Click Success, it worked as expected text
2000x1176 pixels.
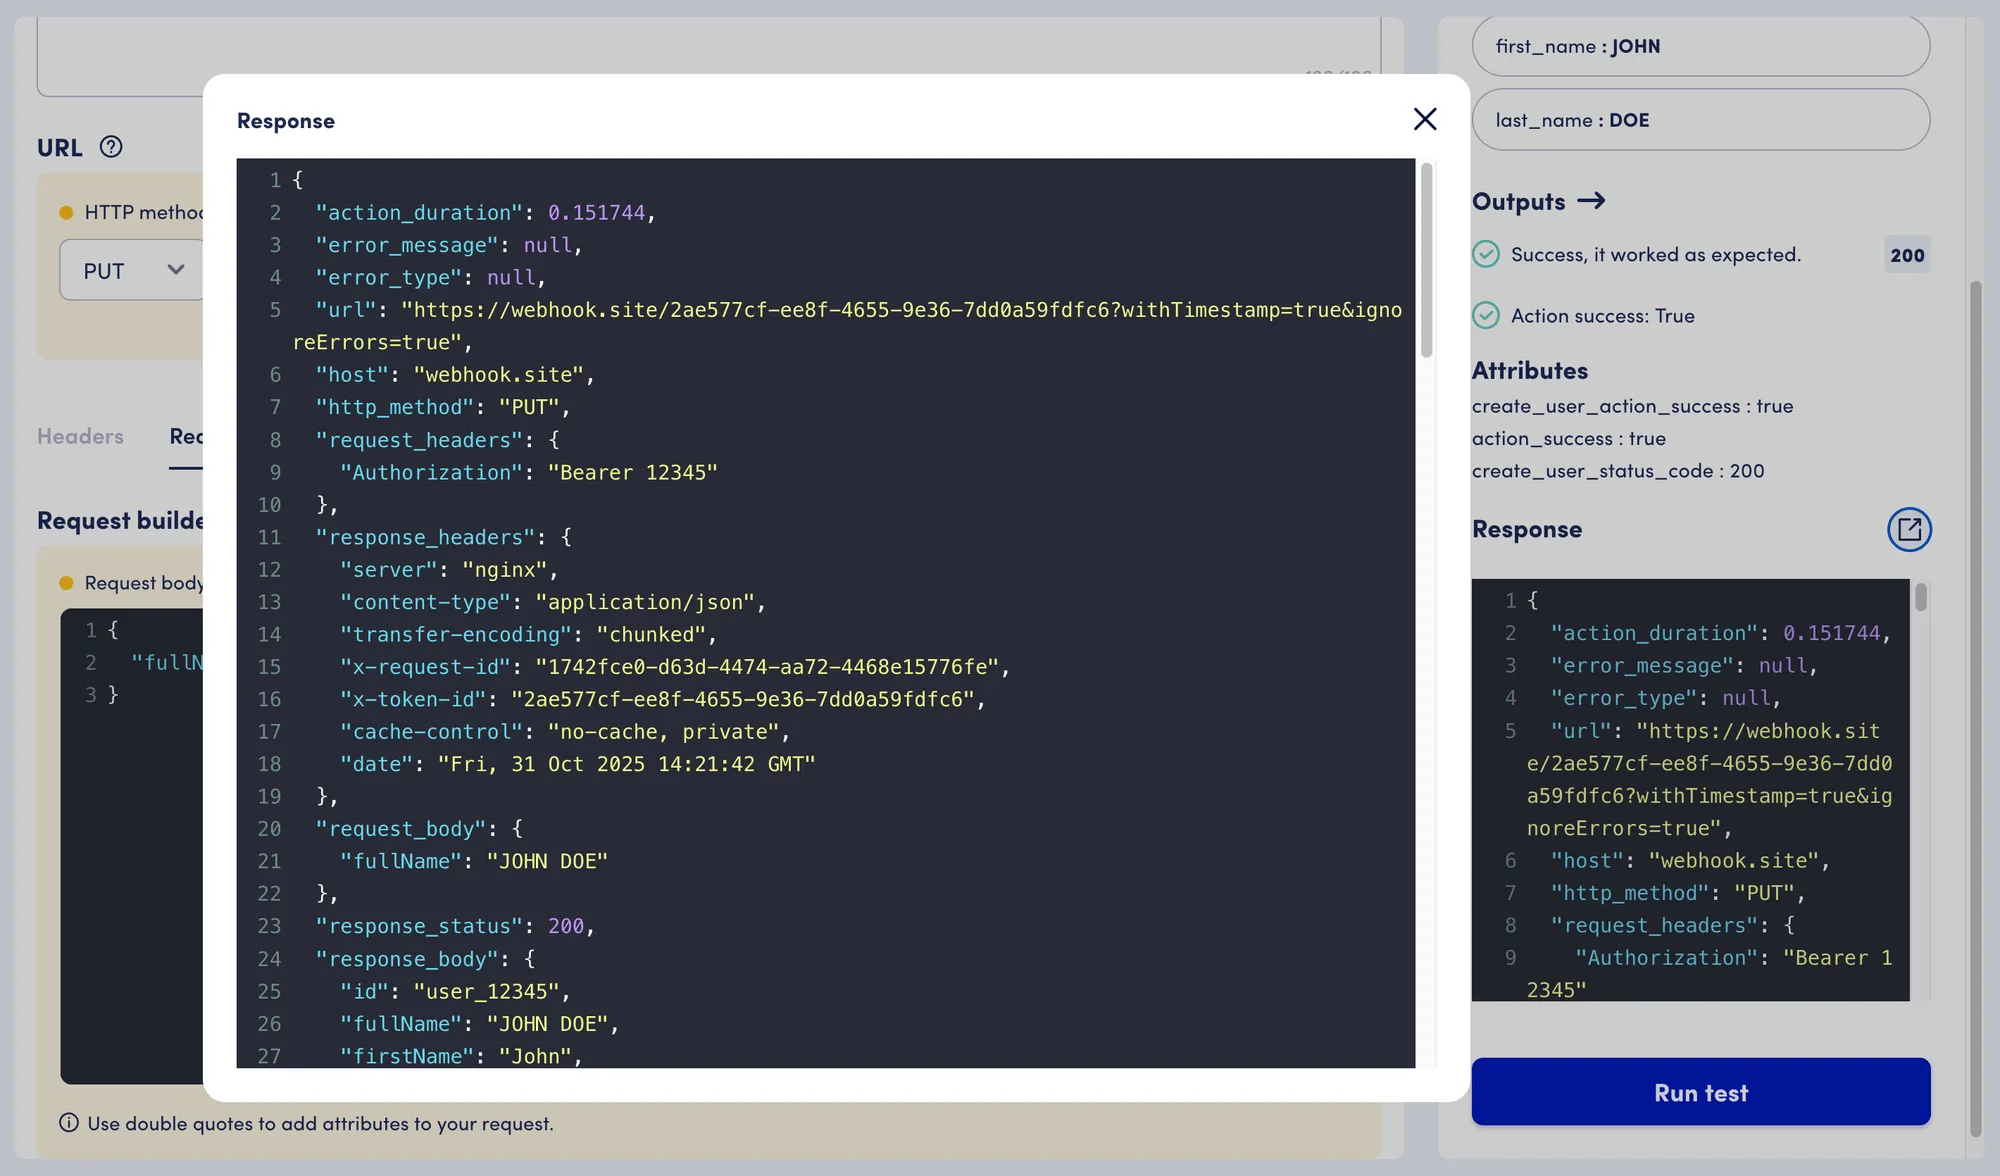(1655, 254)
